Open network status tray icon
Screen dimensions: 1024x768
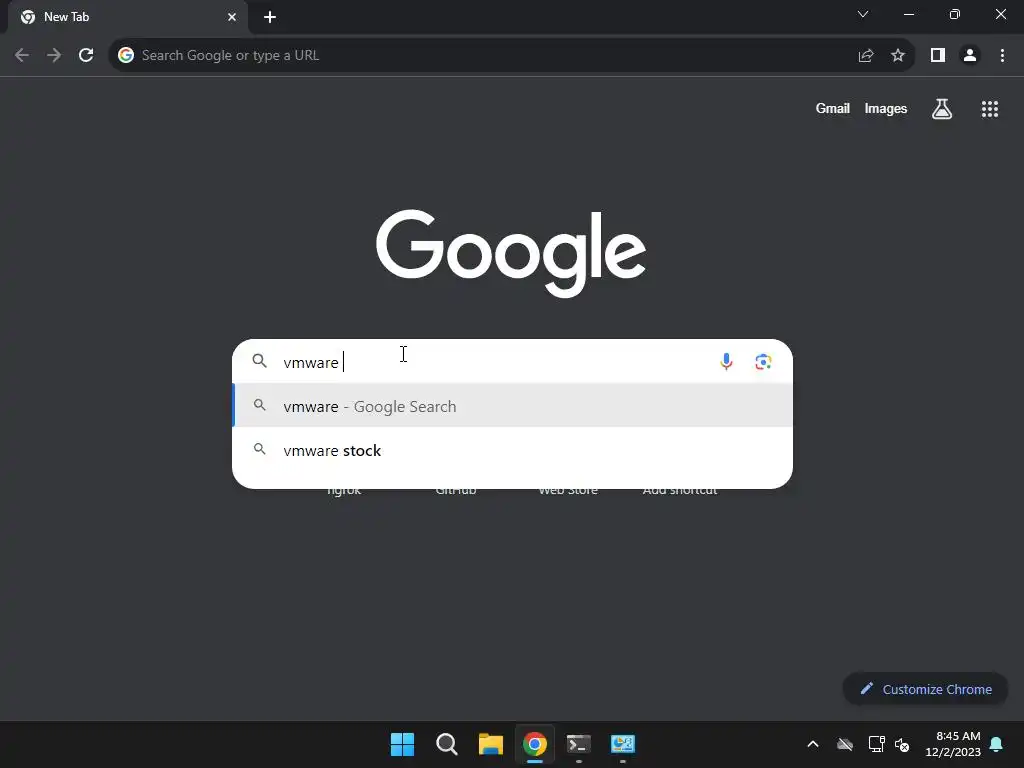tap(876, 744)
